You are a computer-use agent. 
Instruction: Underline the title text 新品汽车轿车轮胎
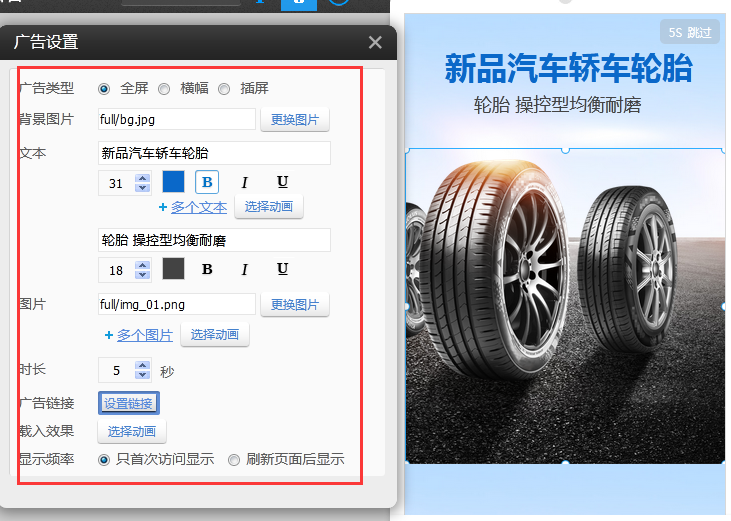pos(282,182)
